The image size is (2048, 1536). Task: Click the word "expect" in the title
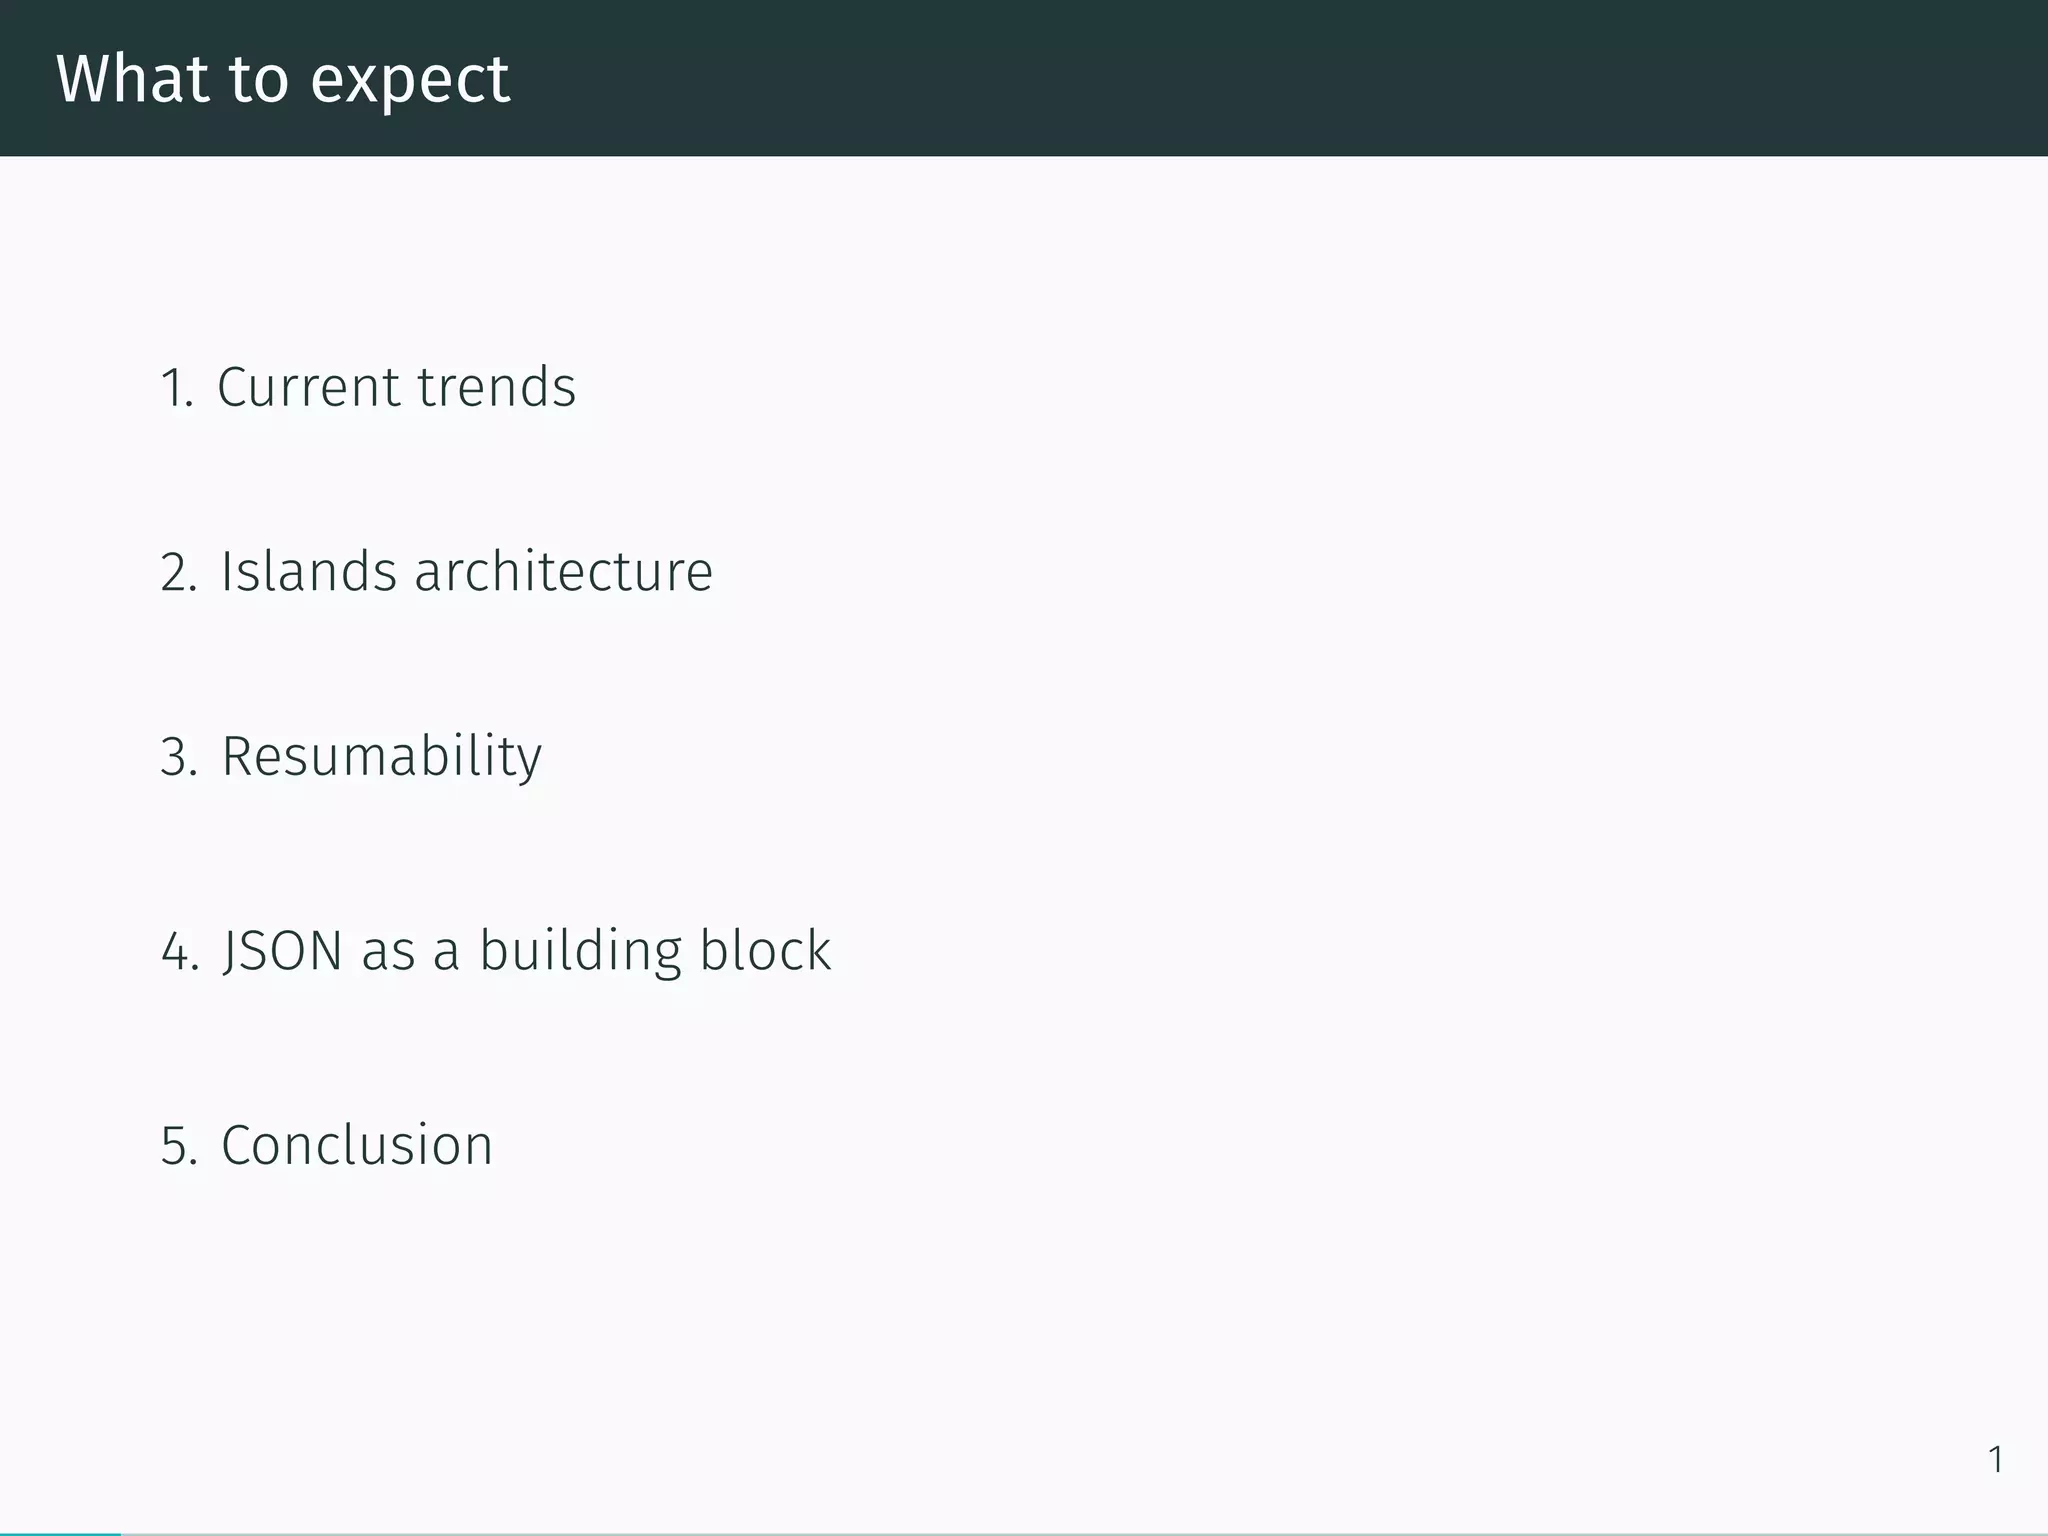coord(410,80)
